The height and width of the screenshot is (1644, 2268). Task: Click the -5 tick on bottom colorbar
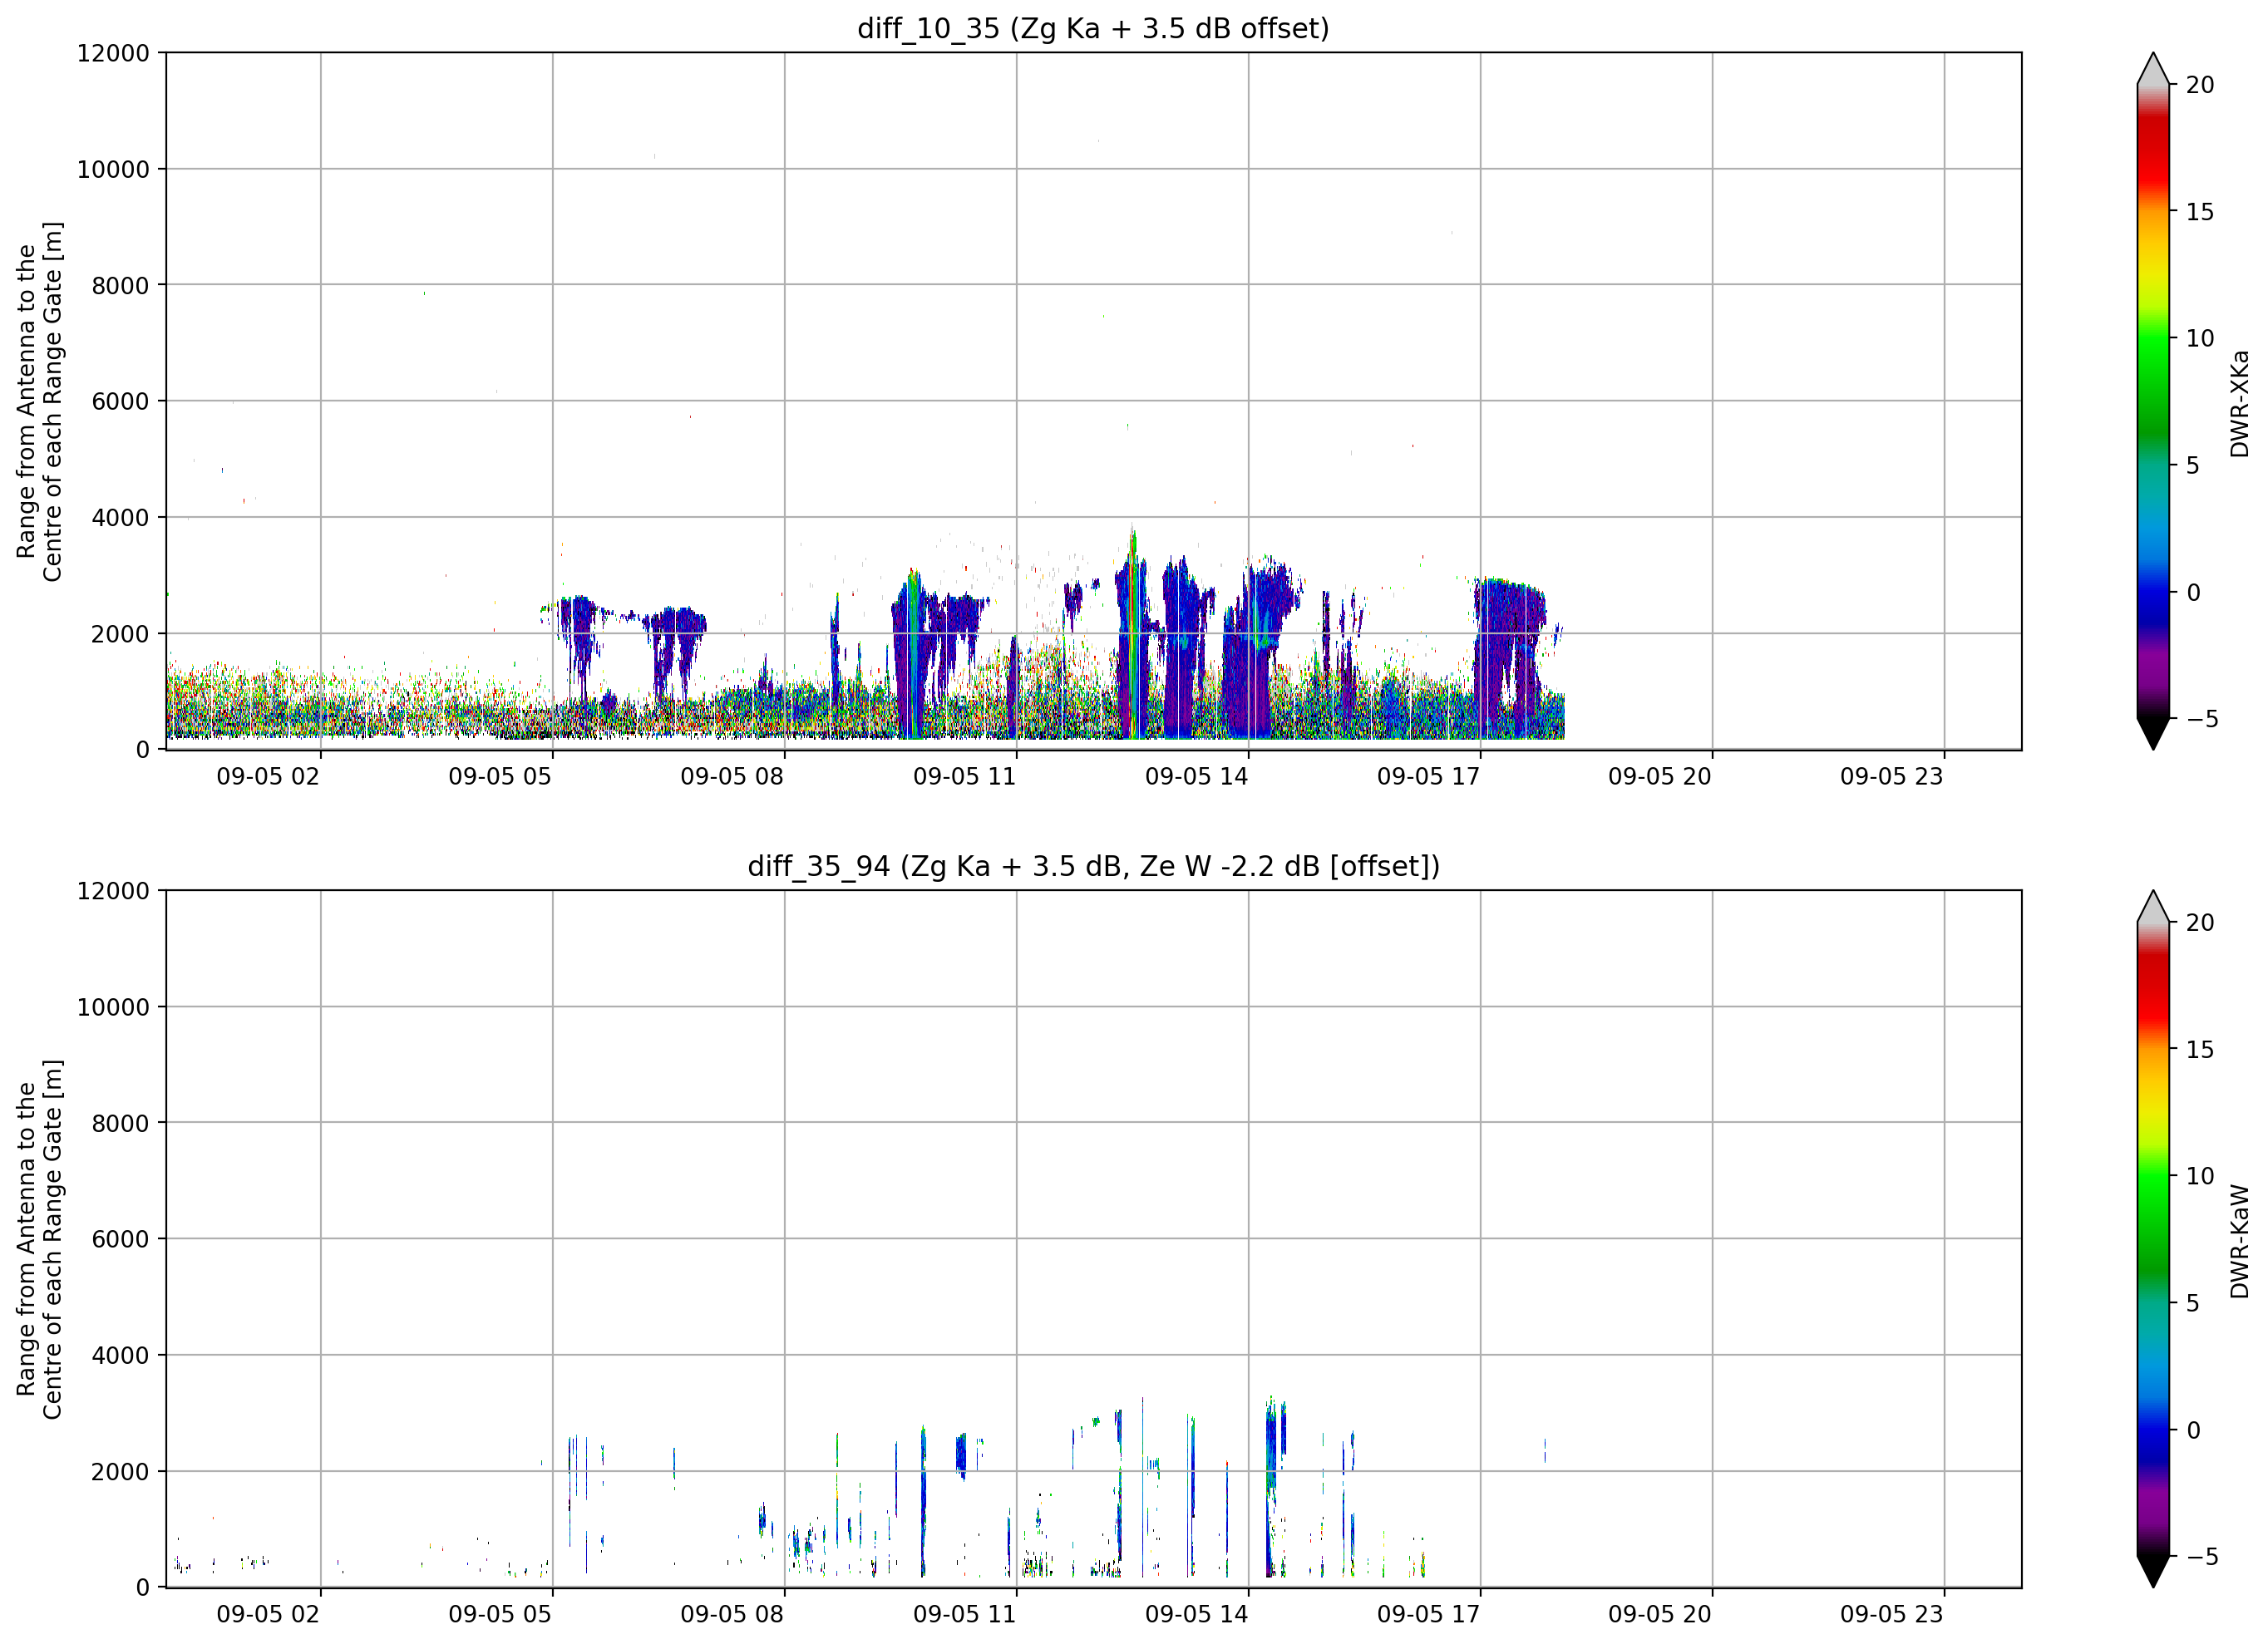pos(2201,1557)
